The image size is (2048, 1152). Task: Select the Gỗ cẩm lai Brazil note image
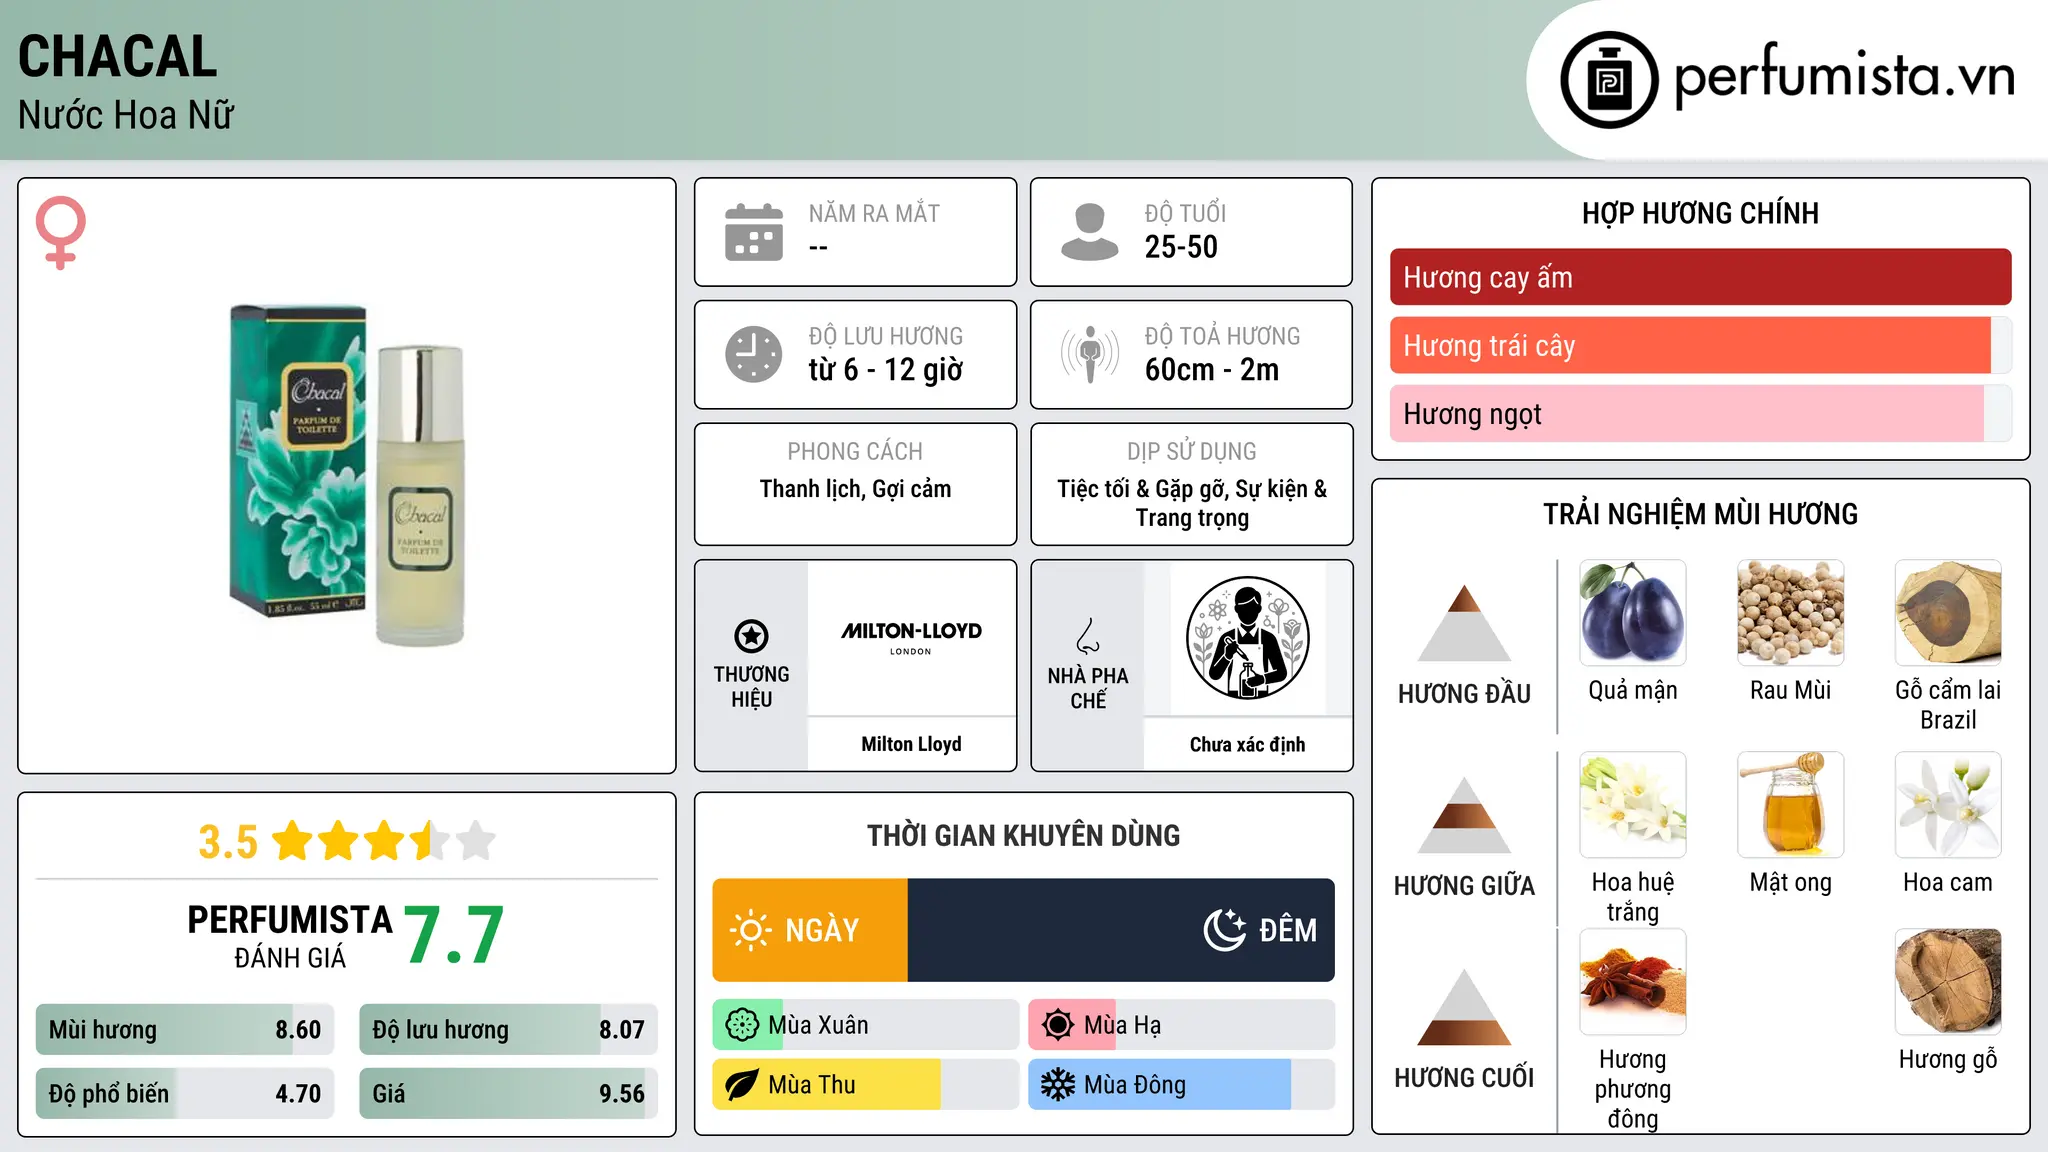coord(1948,613)
